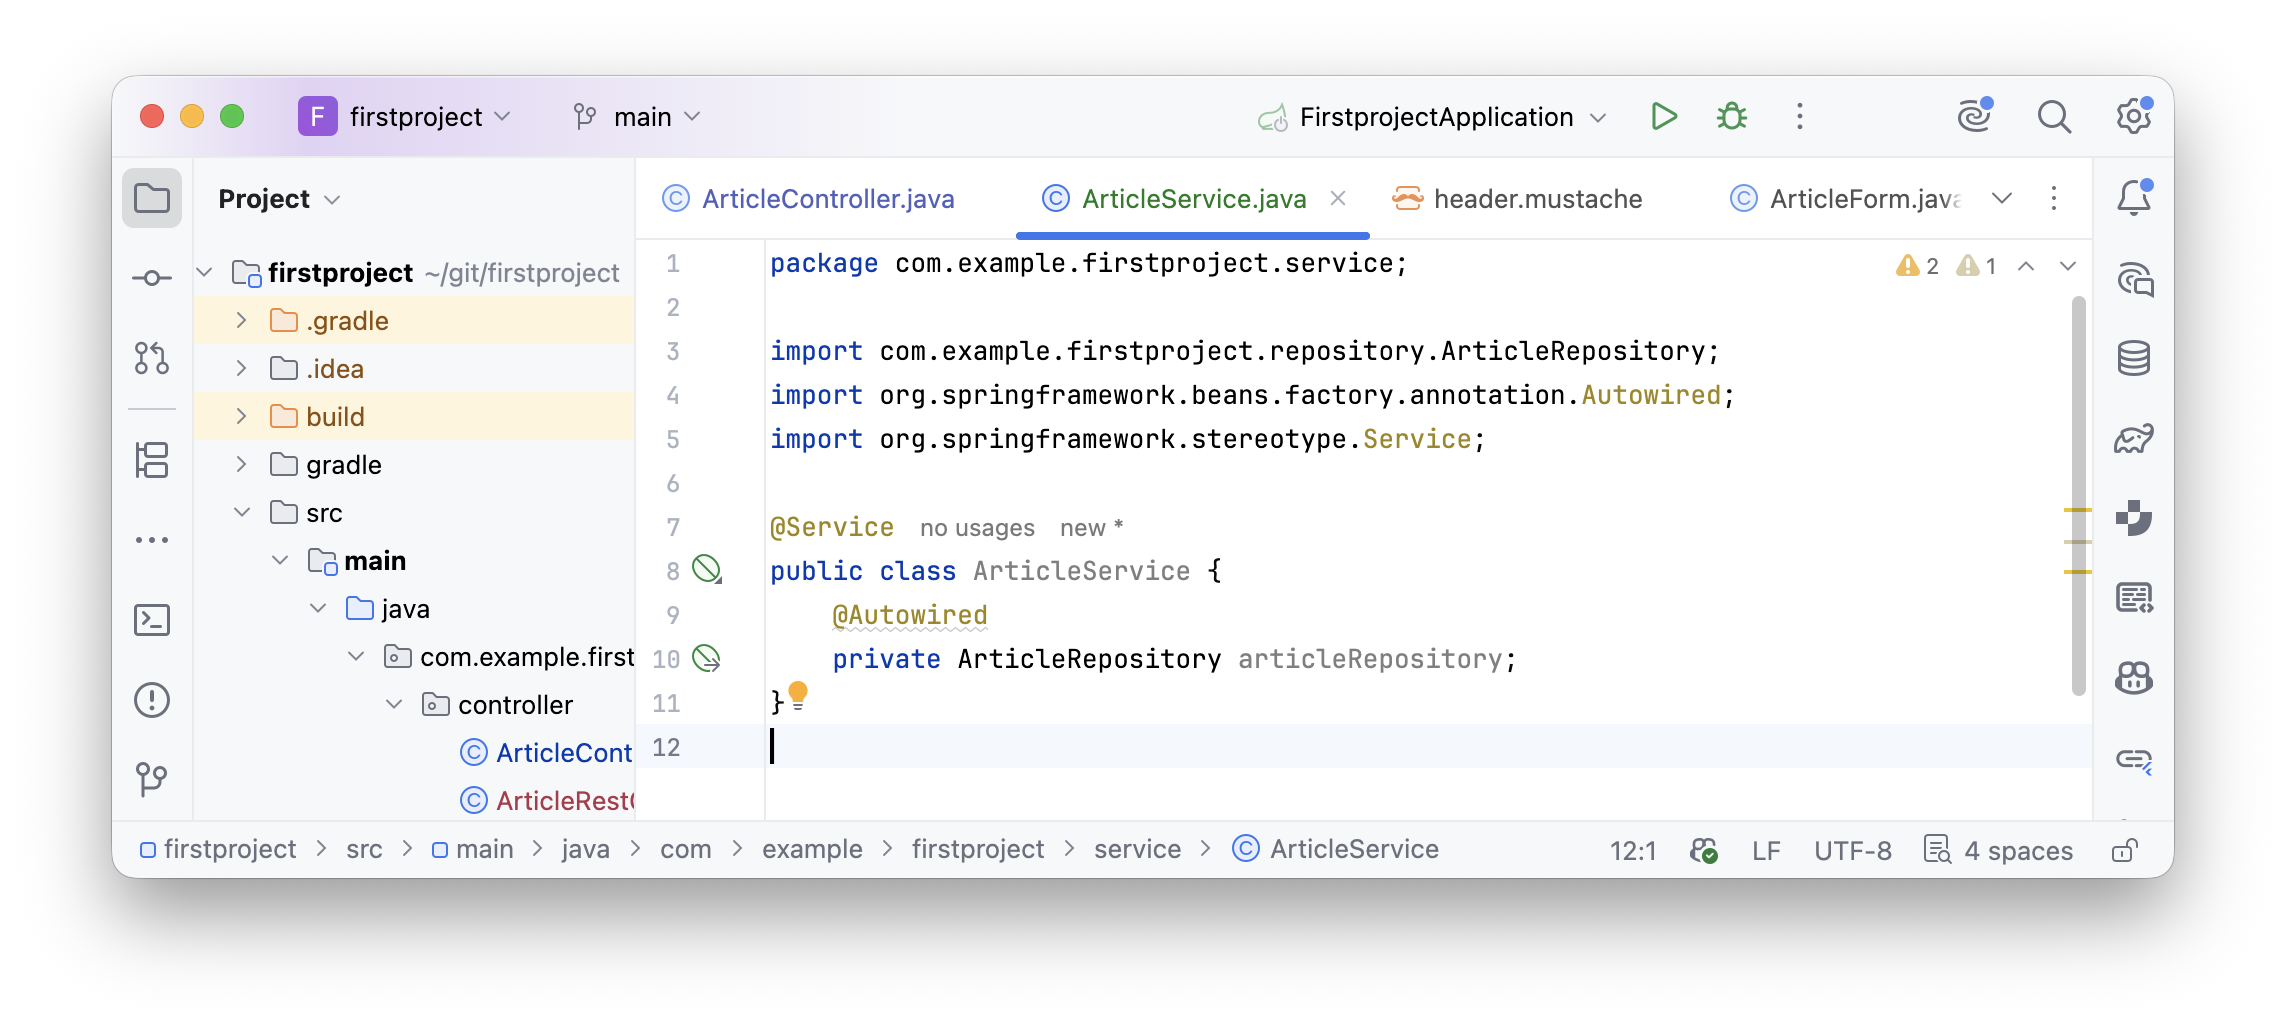
Task: Show hidden editor tabs dropdown
Action: tap(2002, 198)
